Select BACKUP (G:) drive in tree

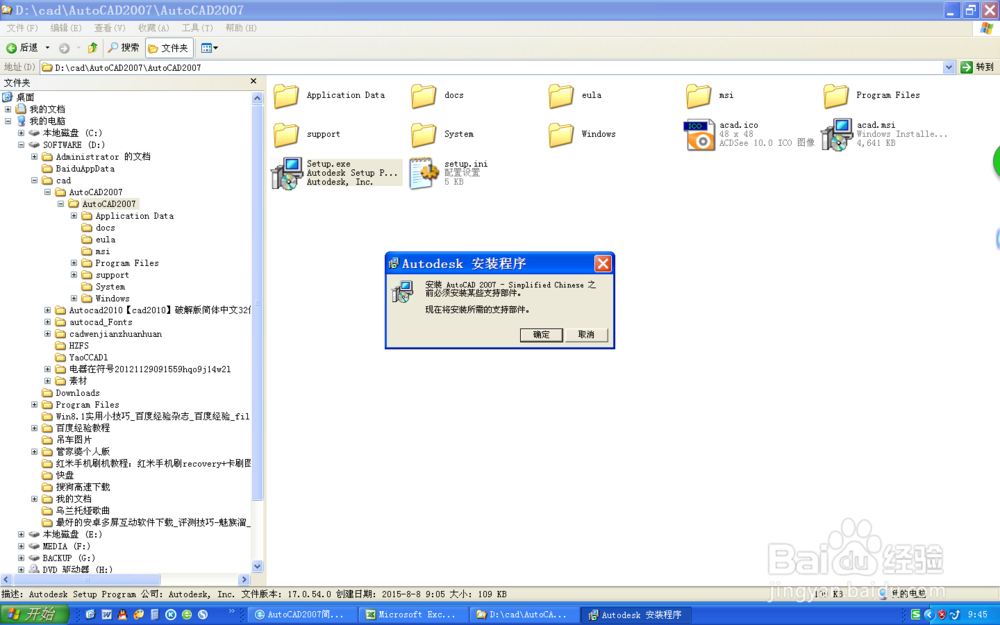tap(69, 558)
